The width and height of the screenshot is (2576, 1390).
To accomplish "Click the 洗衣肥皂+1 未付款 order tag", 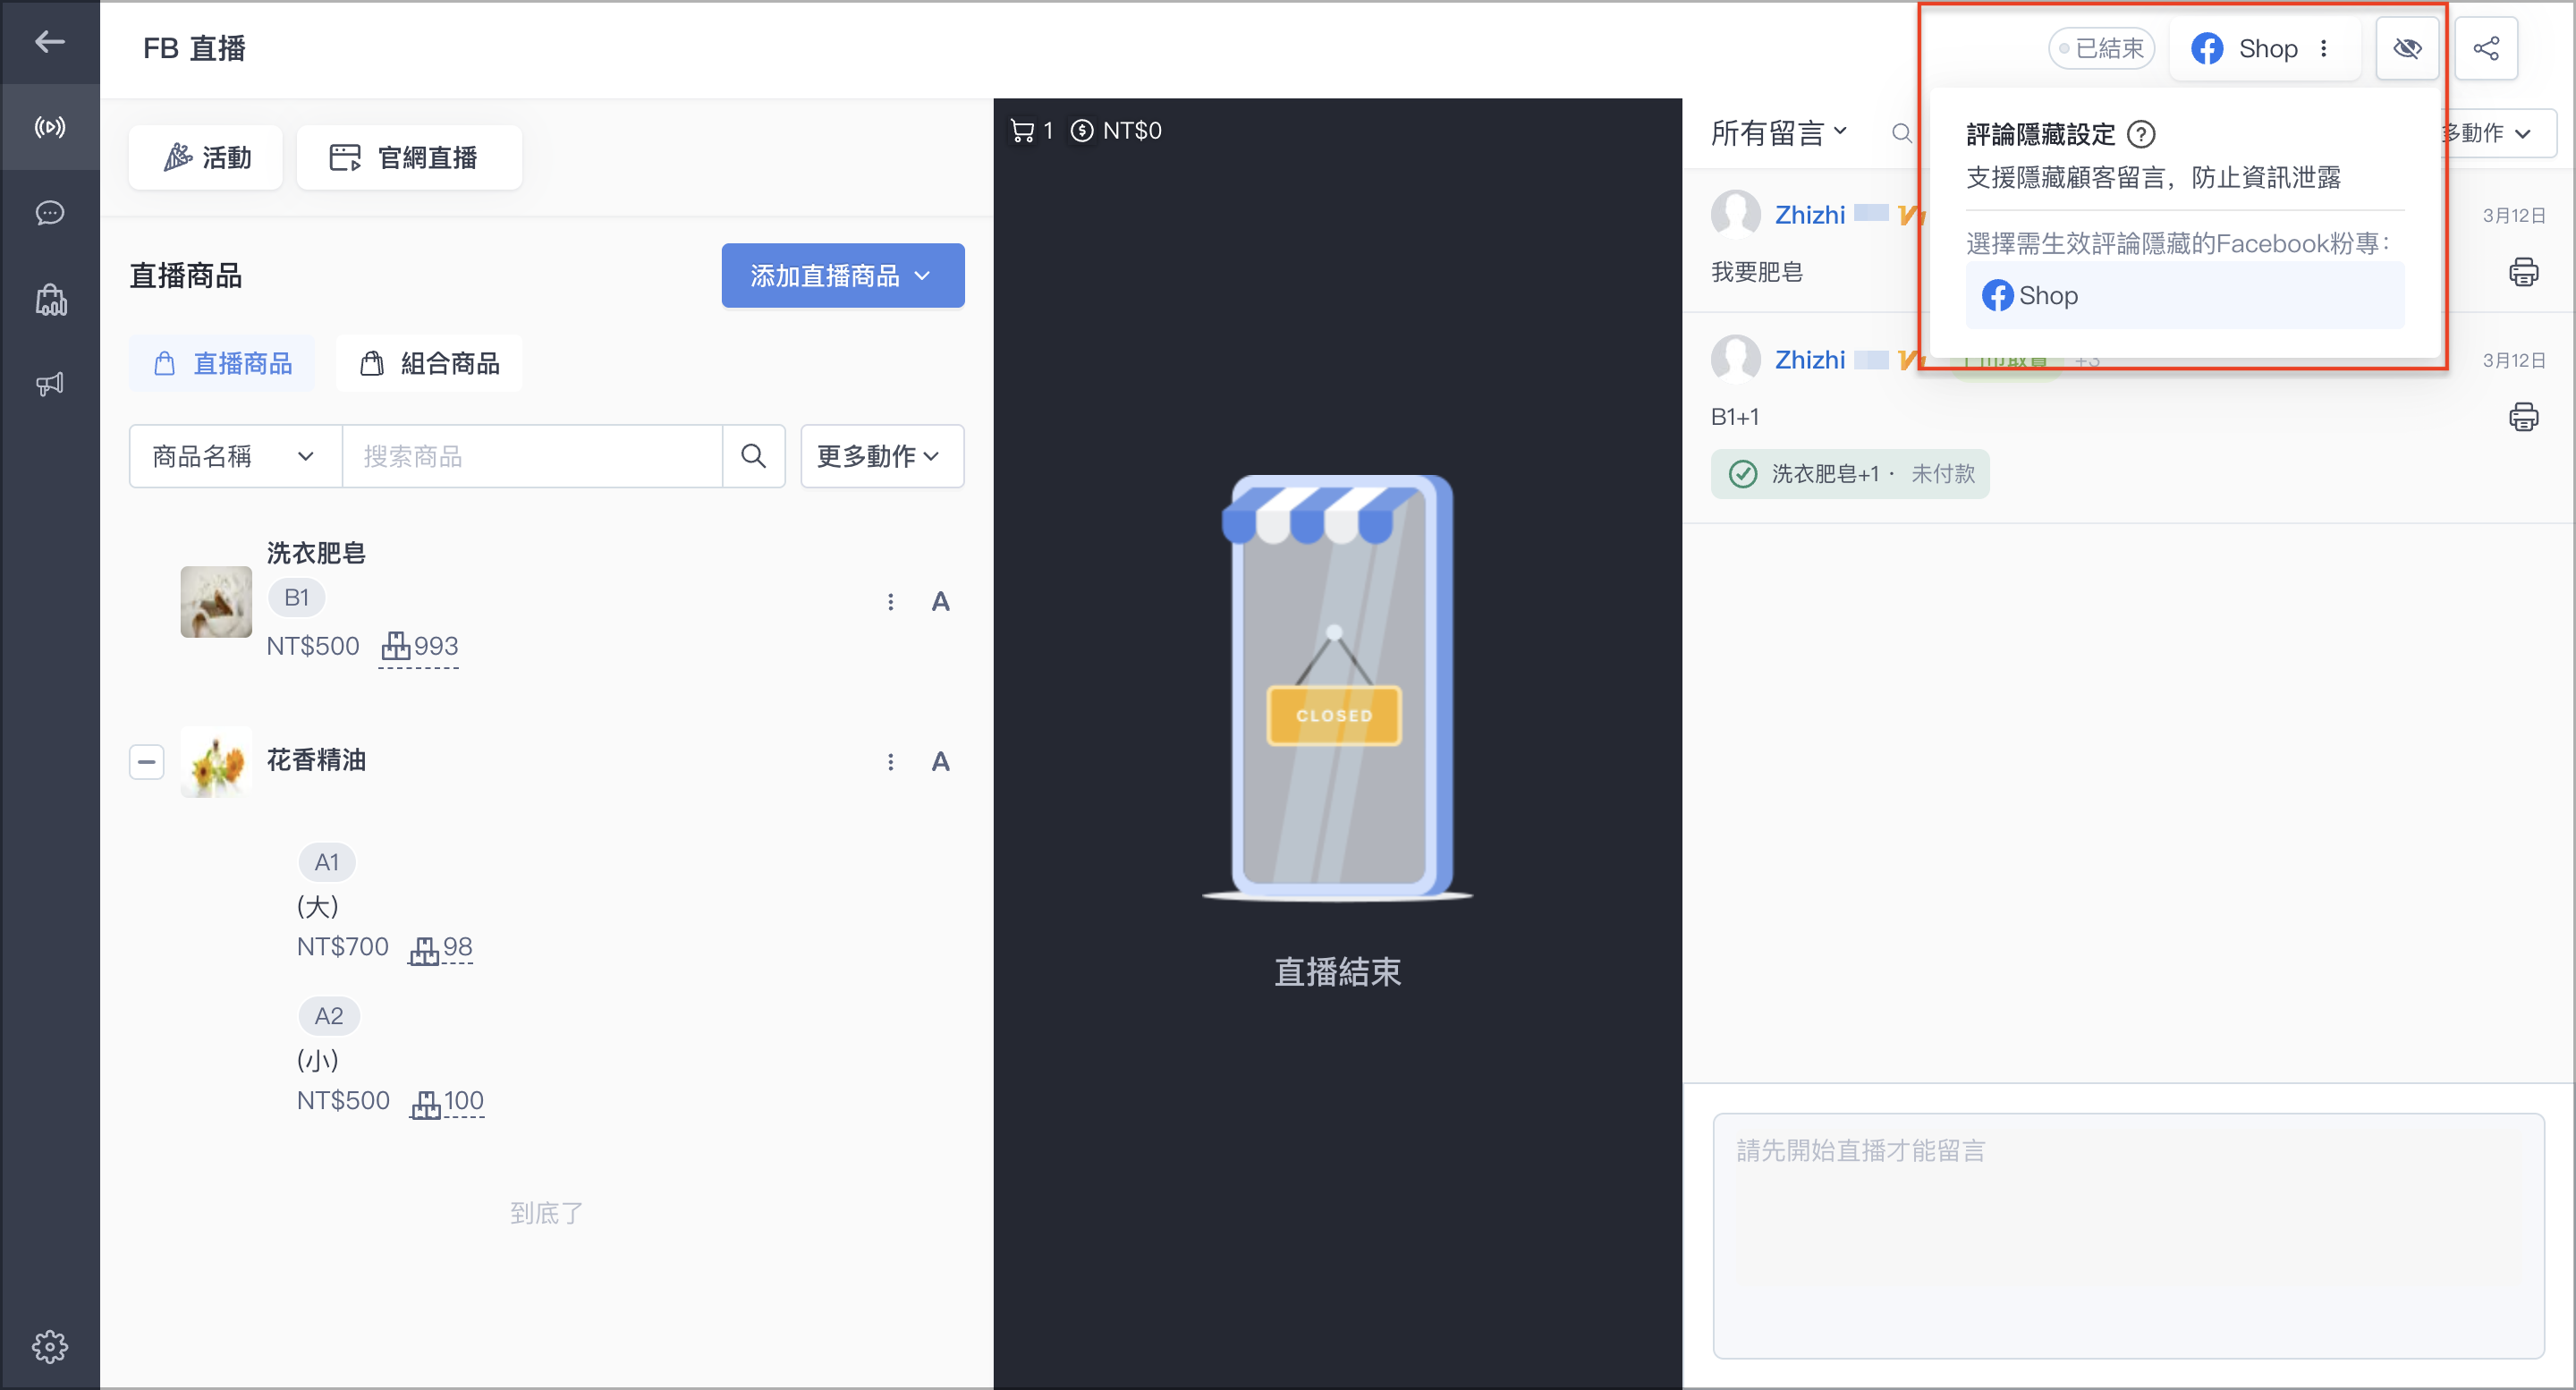I will point(1849,474).
